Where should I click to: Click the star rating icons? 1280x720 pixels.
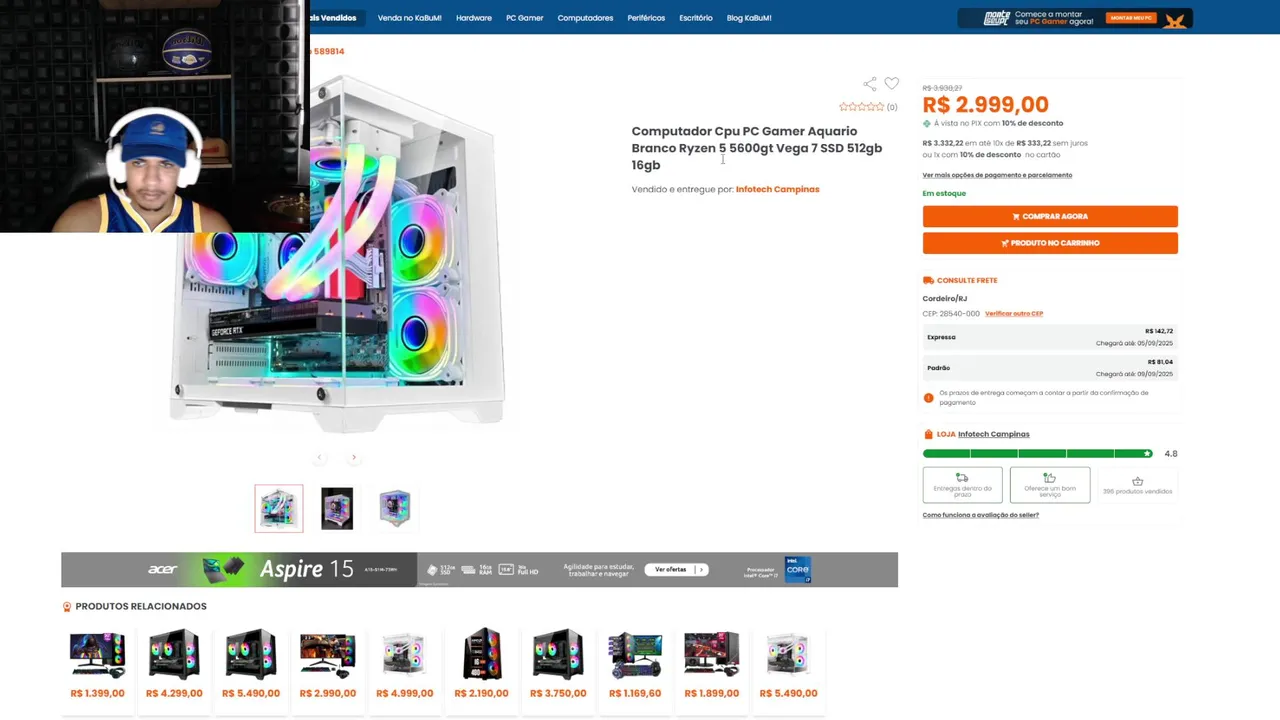861,107
